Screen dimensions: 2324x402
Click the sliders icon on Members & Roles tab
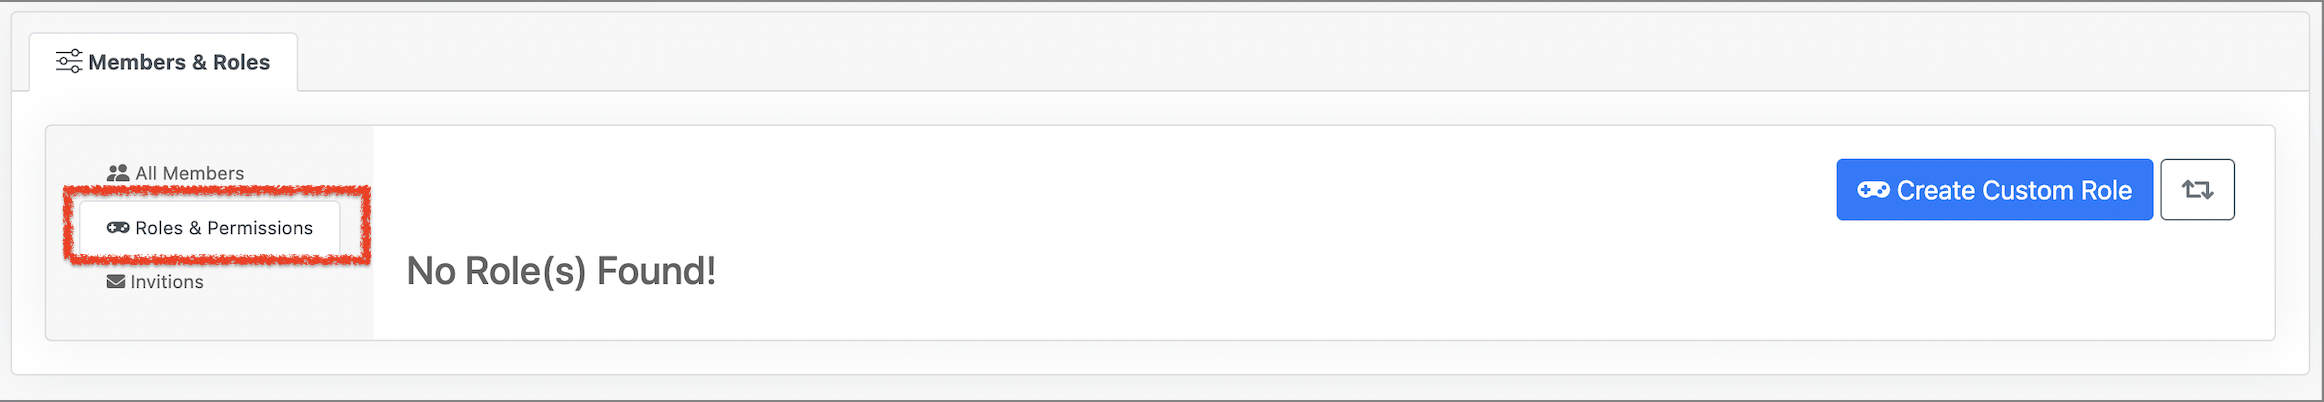pos(69,62)
